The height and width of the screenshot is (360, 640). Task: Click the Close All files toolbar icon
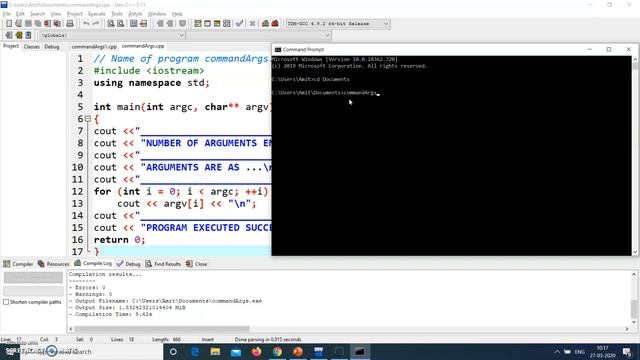[x=58, y=24]
